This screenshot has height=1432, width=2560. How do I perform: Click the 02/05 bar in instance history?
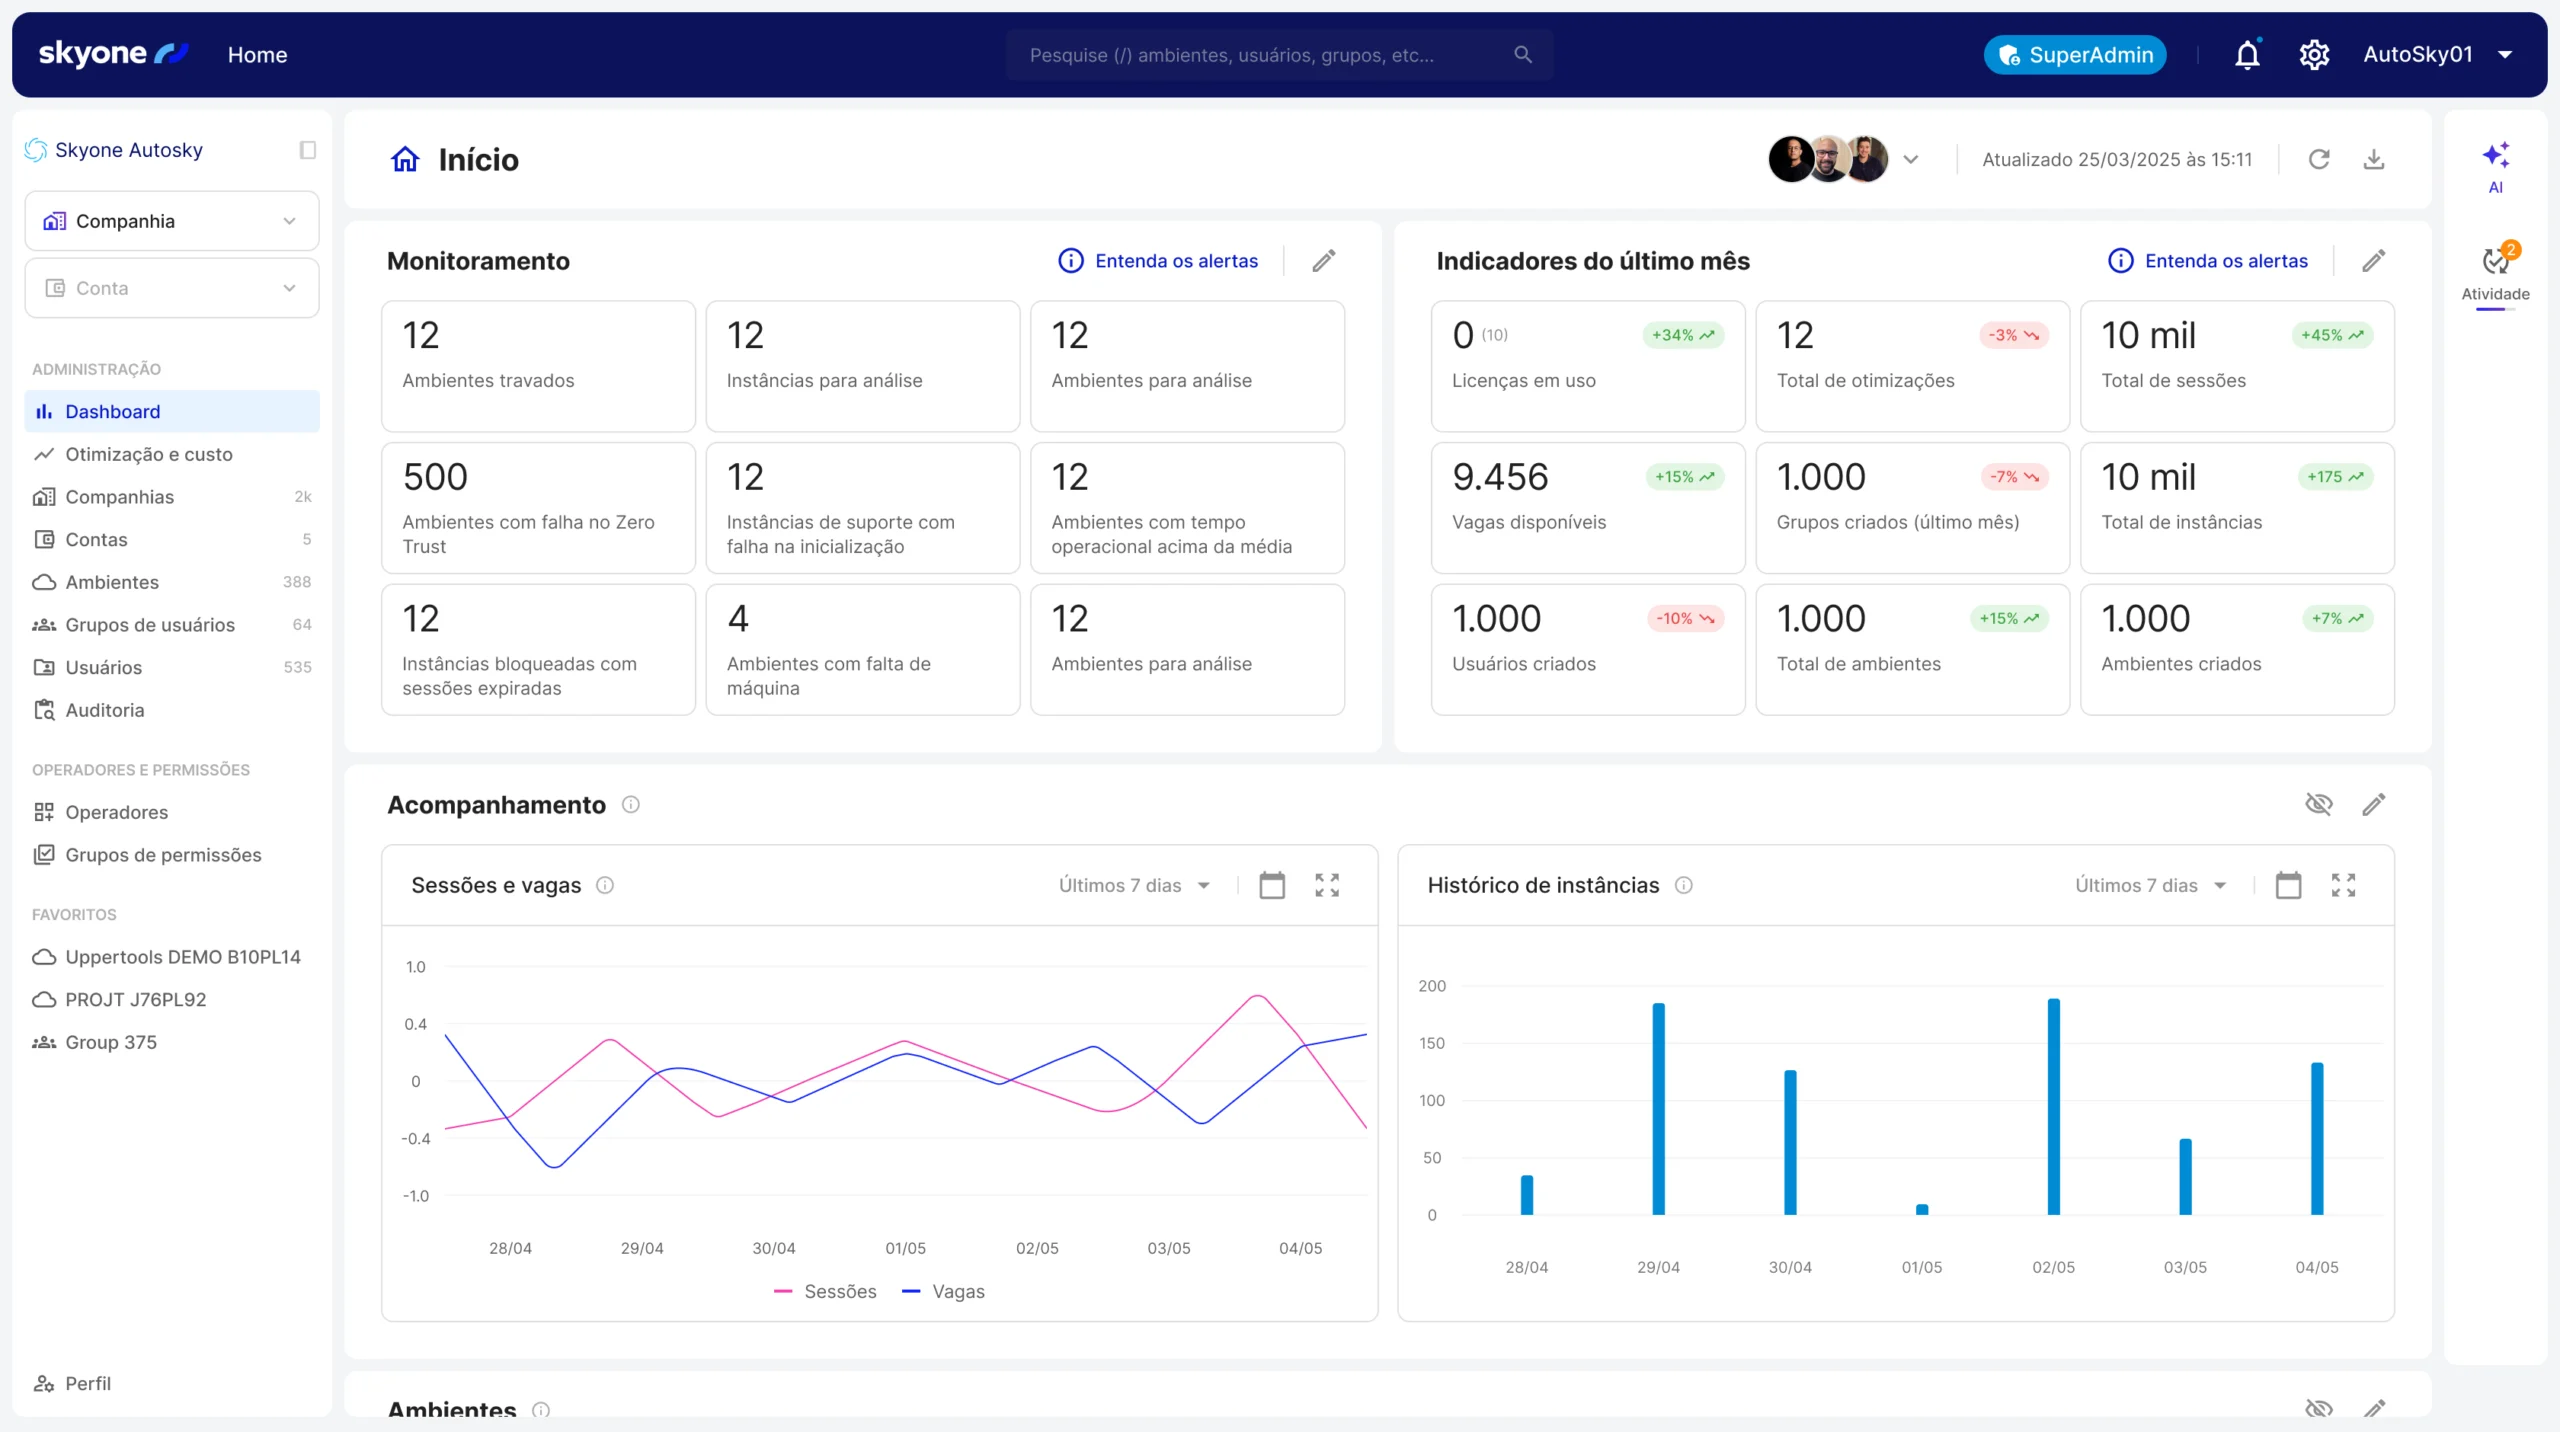coord(2053,1106)
